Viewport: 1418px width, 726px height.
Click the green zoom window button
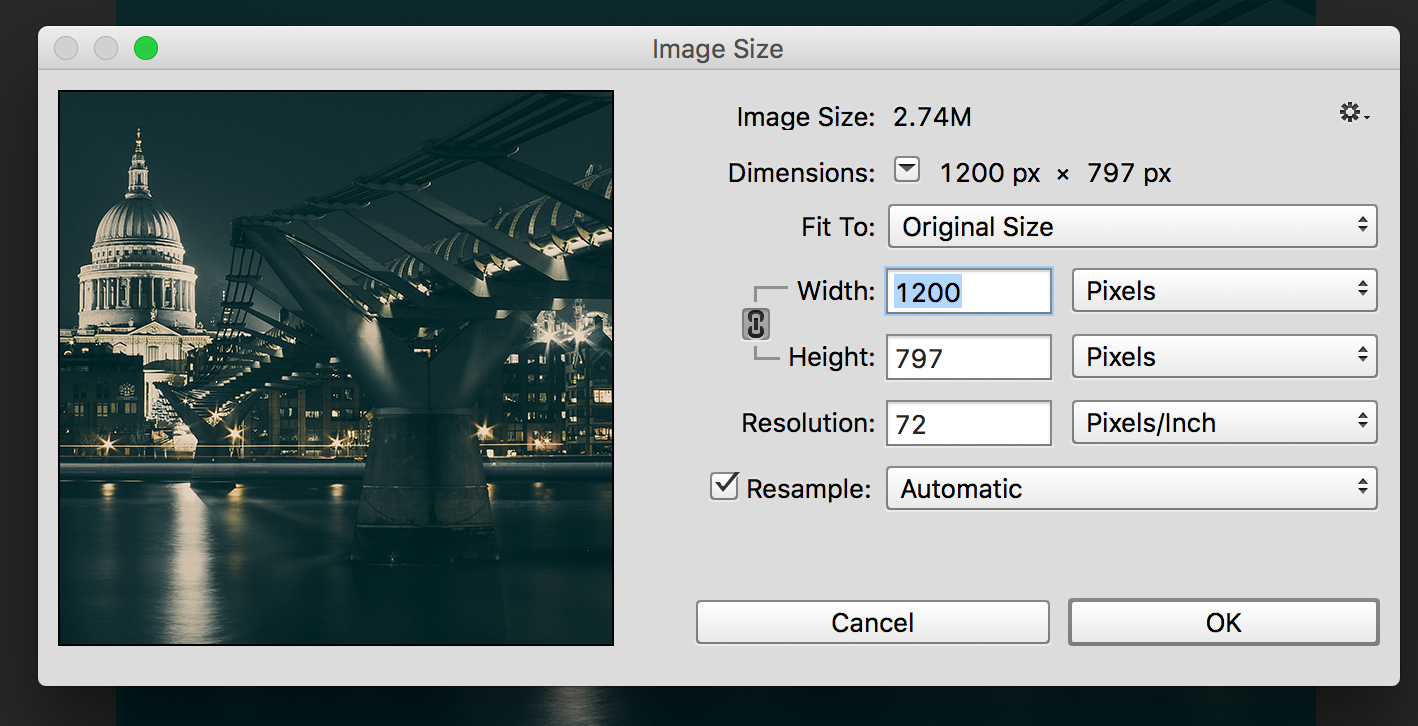(x=146, y=48)
